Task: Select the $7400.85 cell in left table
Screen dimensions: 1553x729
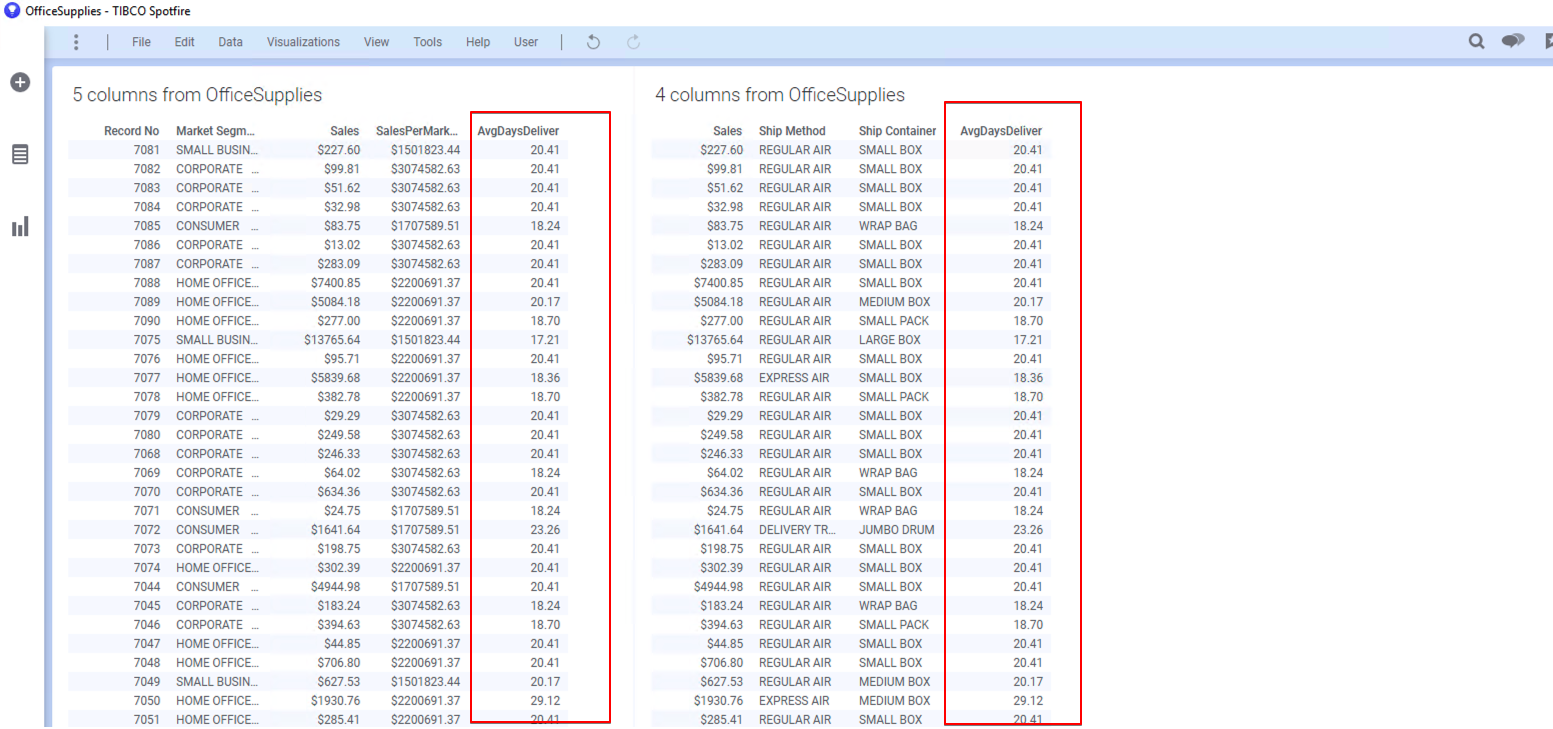Action: [x=335, y=283]
